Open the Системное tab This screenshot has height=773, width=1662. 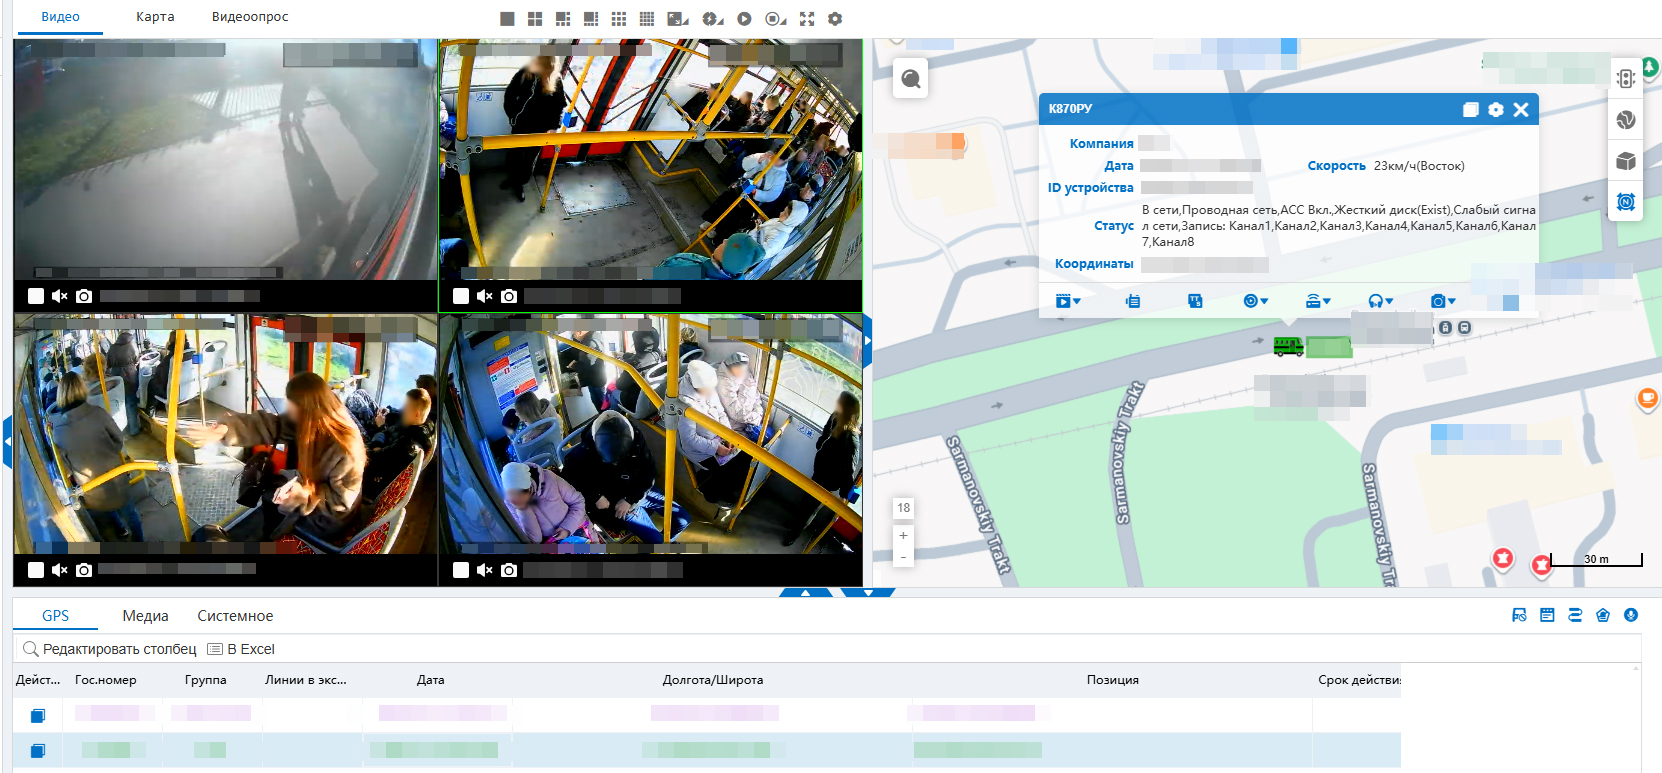pyautogui.click(x=235, y=616)
